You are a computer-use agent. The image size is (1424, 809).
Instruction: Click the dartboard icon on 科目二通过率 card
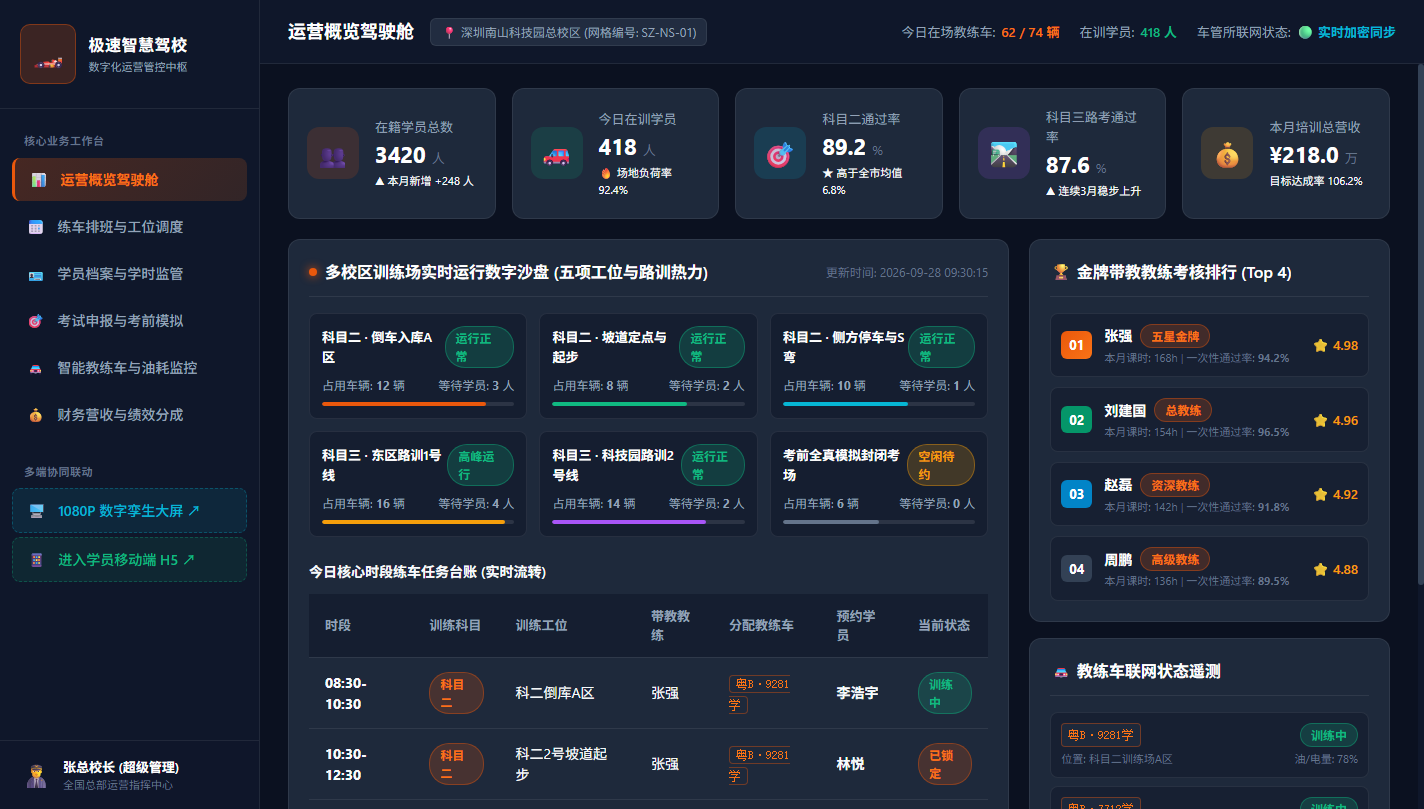point(780,153)
